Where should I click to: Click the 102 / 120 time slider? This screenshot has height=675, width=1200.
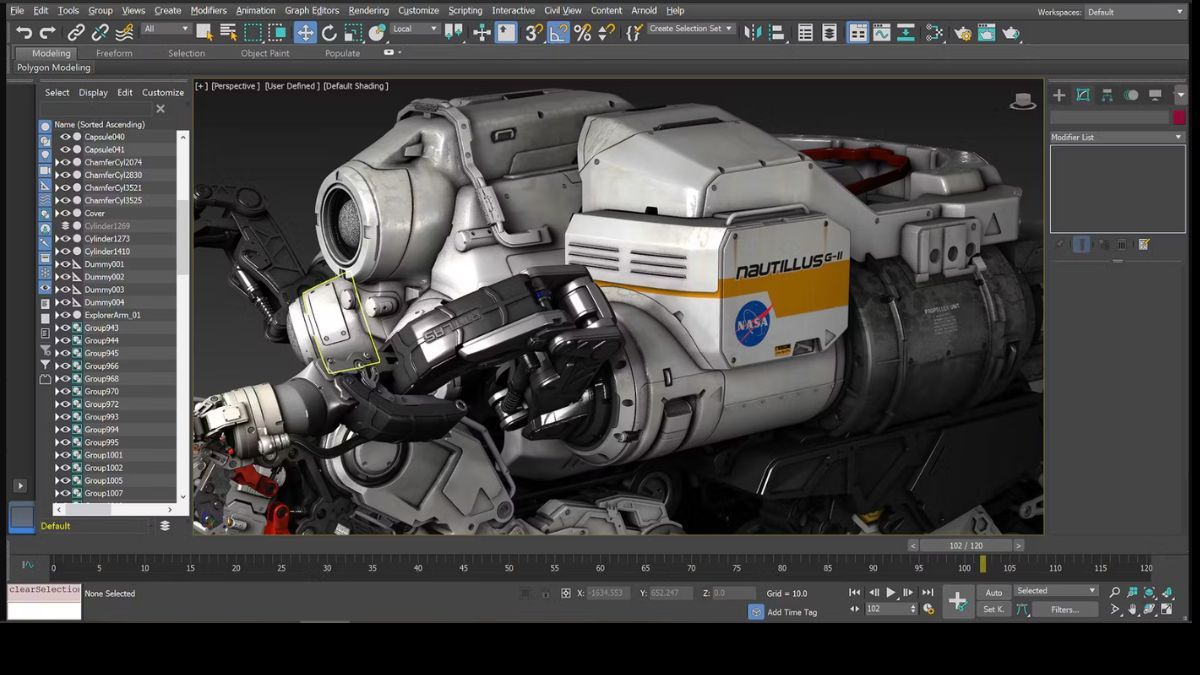tap(965, 545)
